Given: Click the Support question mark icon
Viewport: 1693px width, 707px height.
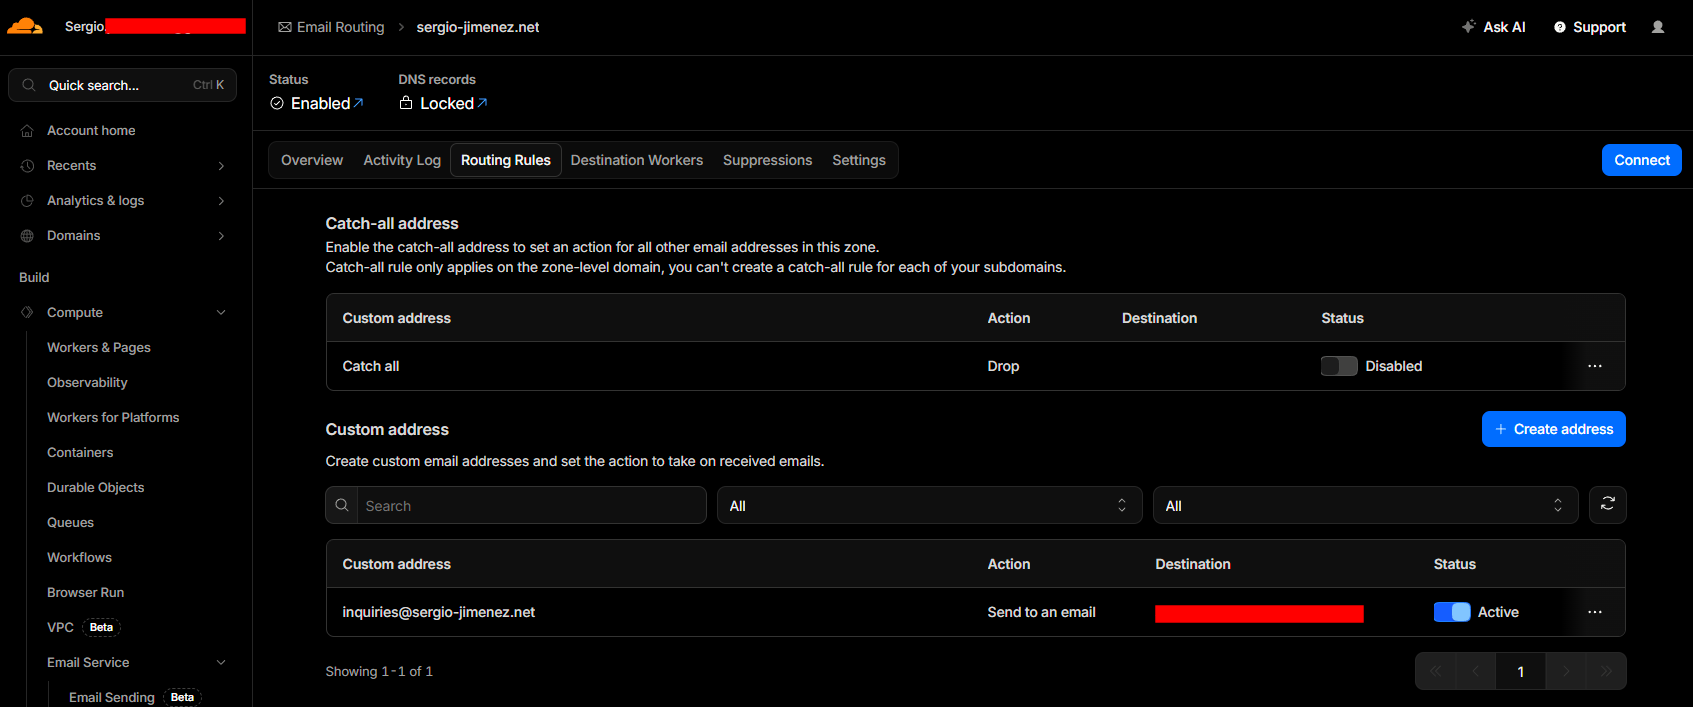Looking at the screenshot, I should tap(1560, 27).
